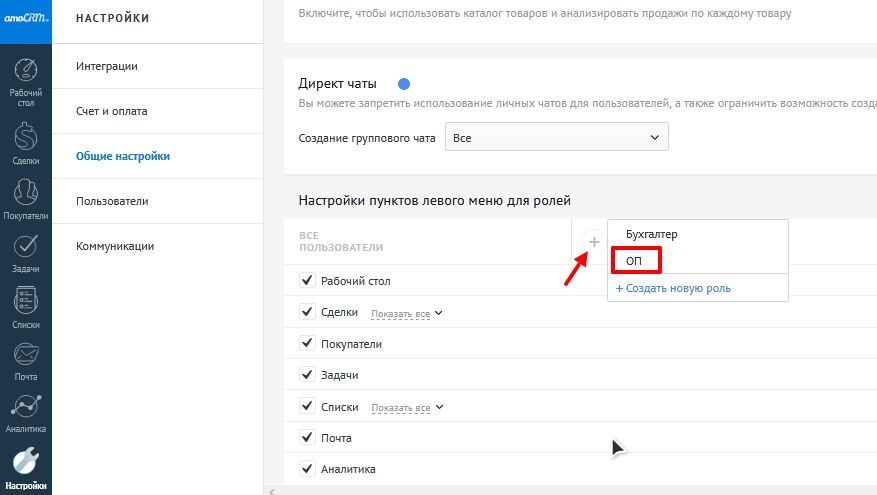
Task: Choose the ОП role option
Action: 634,261
